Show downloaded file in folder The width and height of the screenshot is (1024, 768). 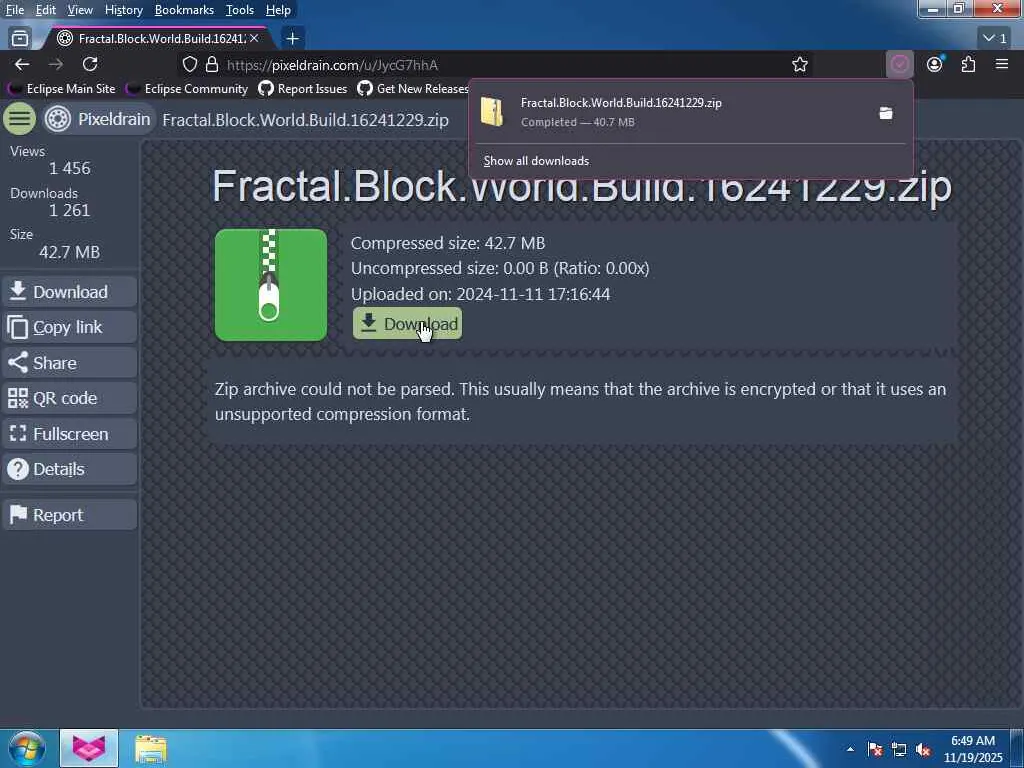pyautogui.click(x=886, y=113)
